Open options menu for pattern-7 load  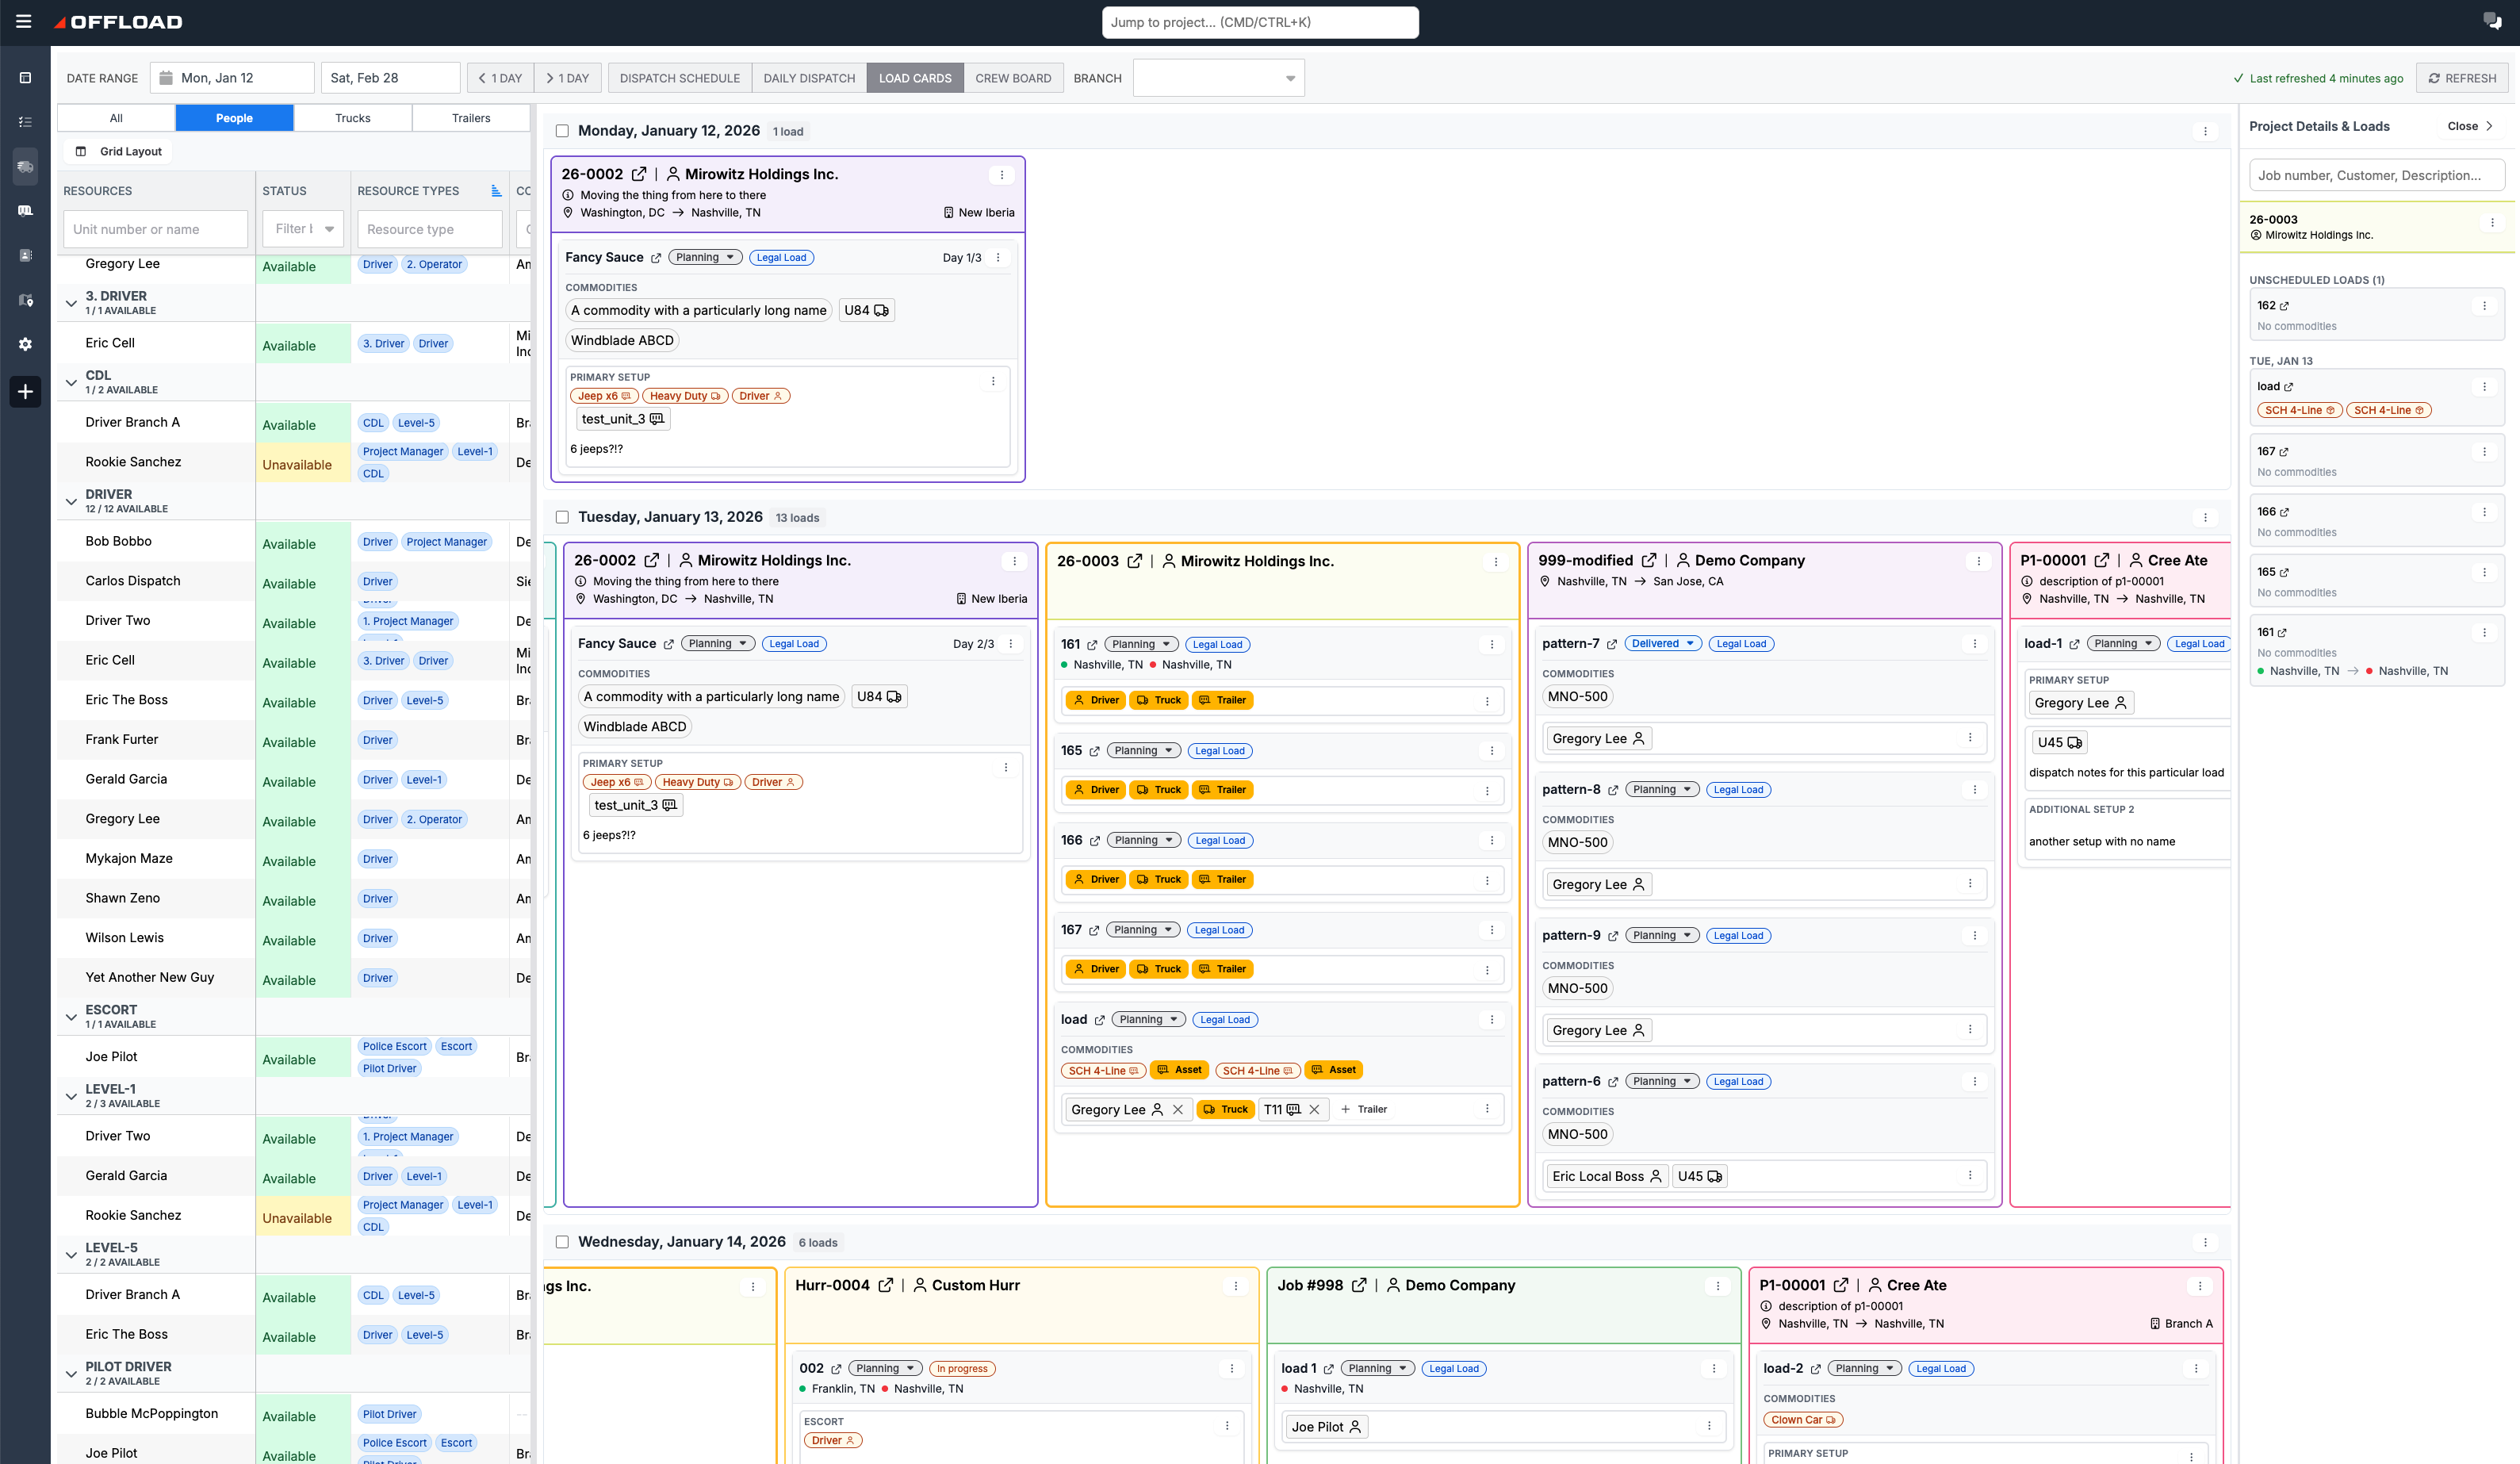[1974, 644]
